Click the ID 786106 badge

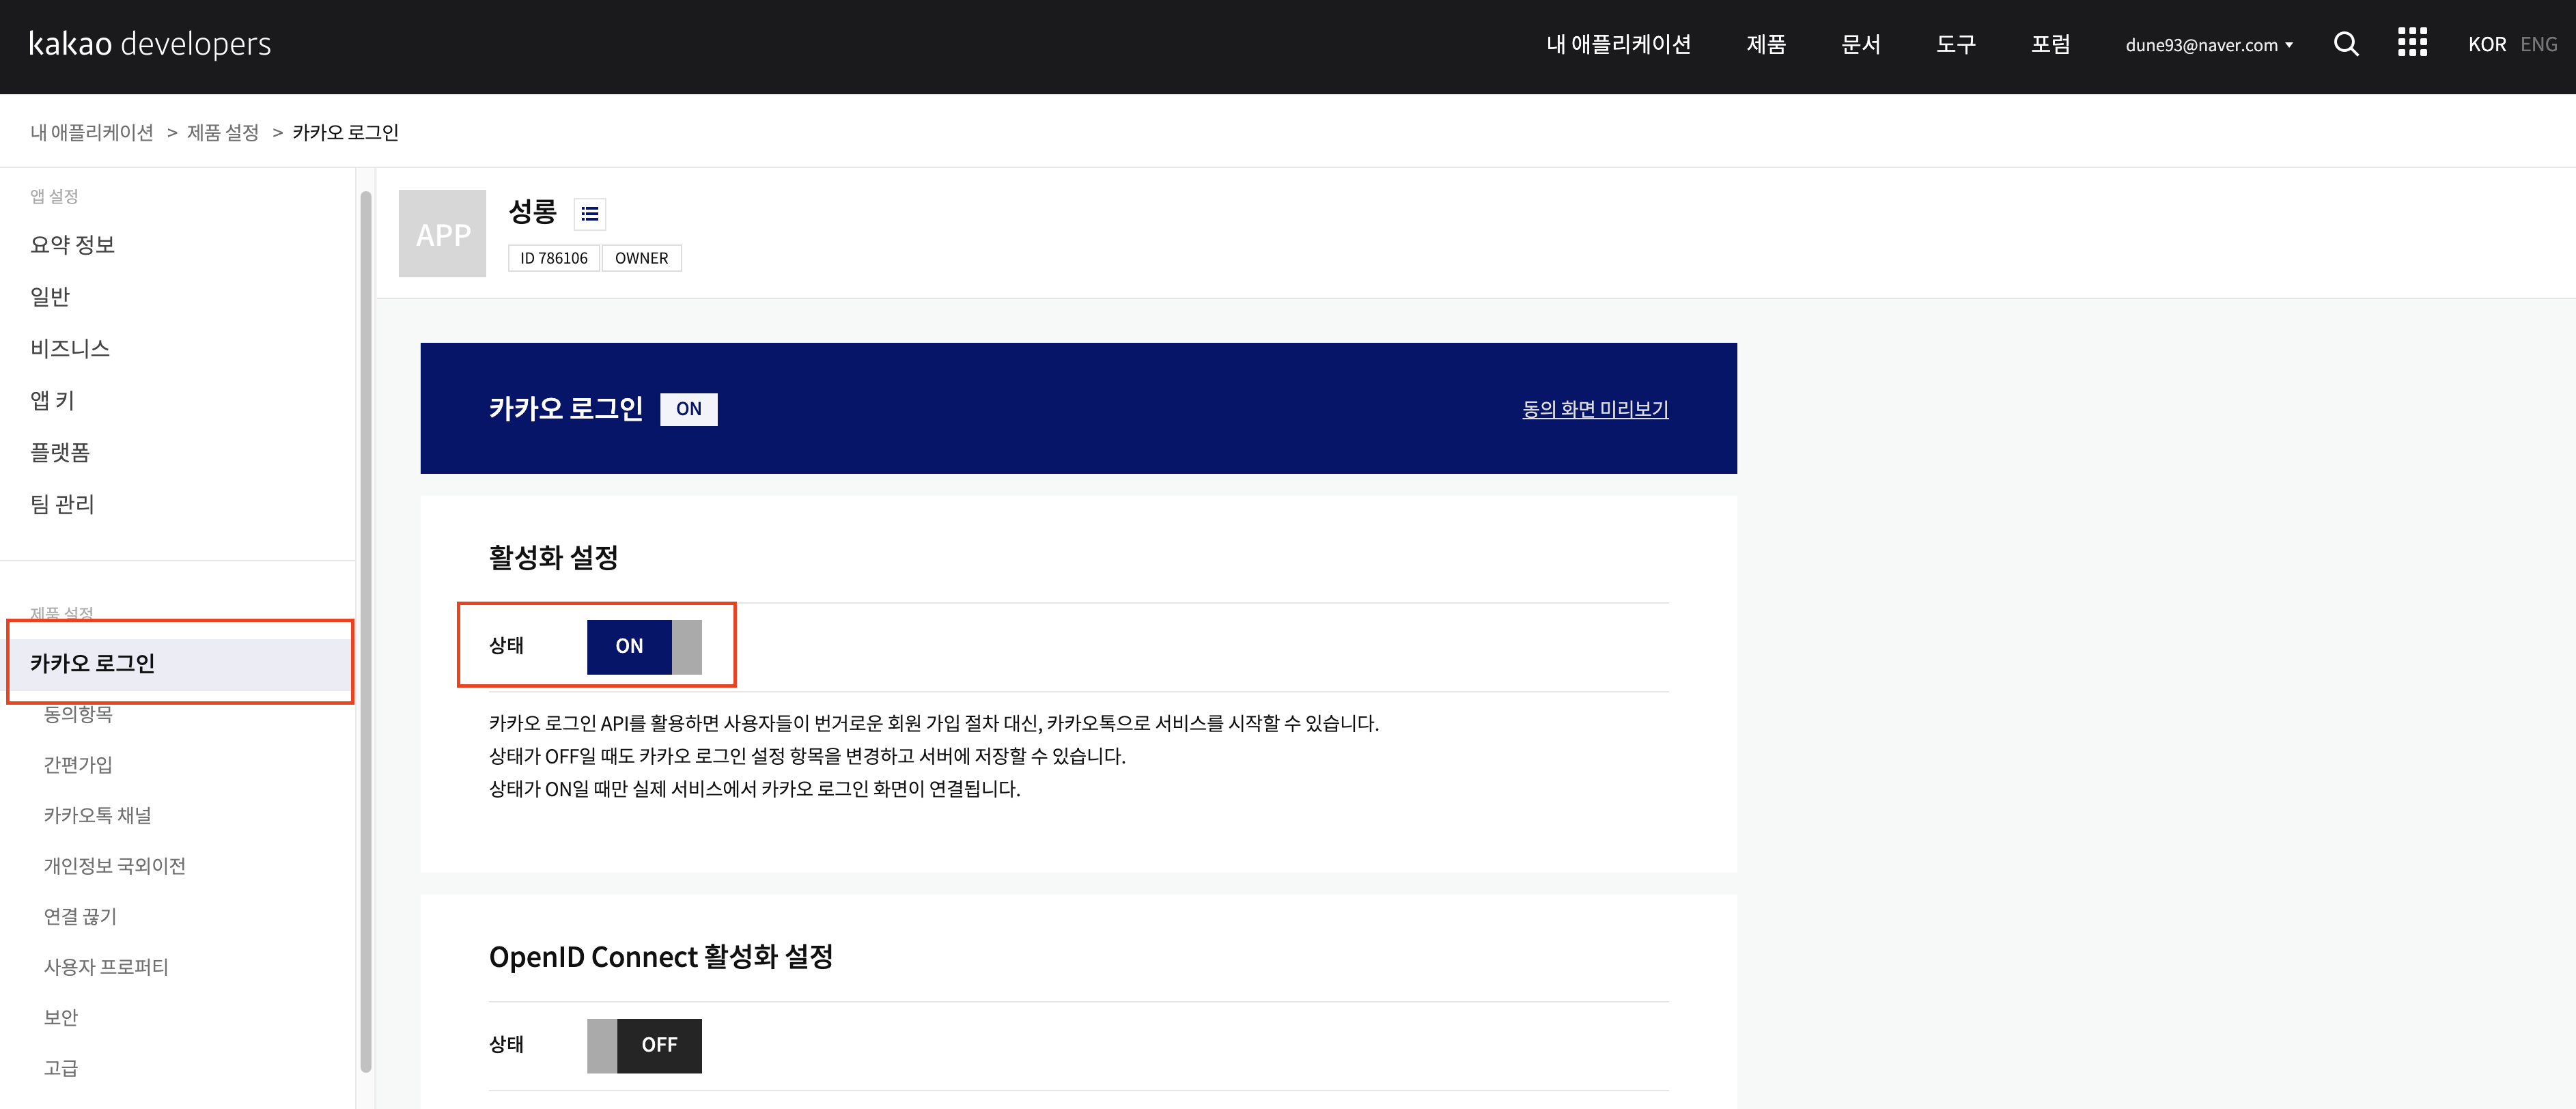[553, 258]
